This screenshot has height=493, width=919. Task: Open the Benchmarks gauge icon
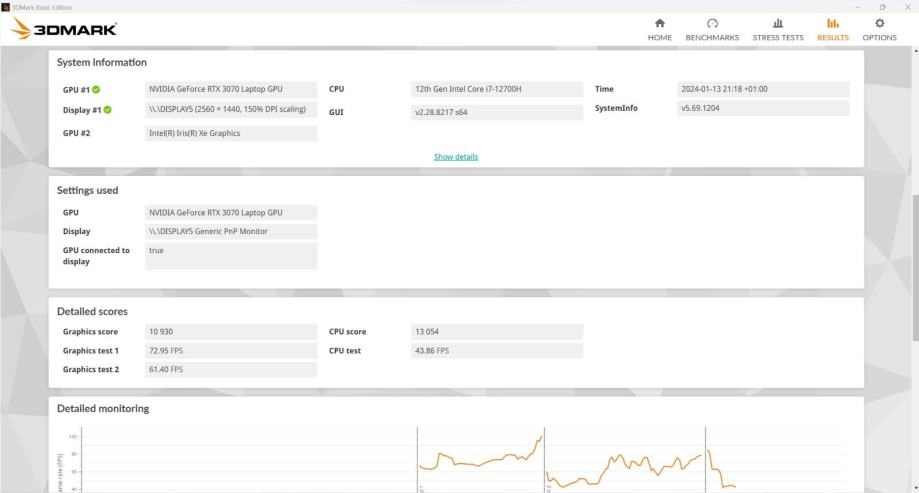click(712, 23)
